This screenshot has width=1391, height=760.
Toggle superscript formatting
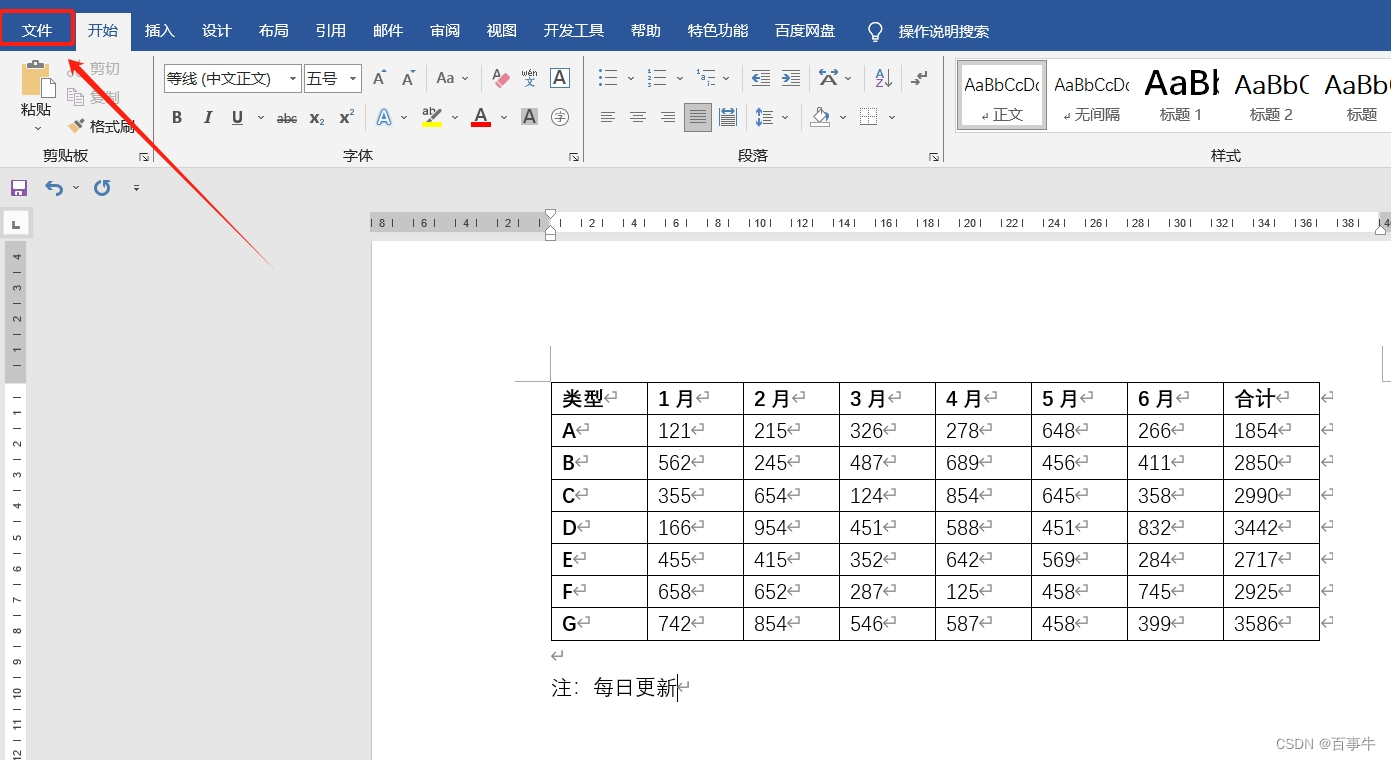(347, 117)
